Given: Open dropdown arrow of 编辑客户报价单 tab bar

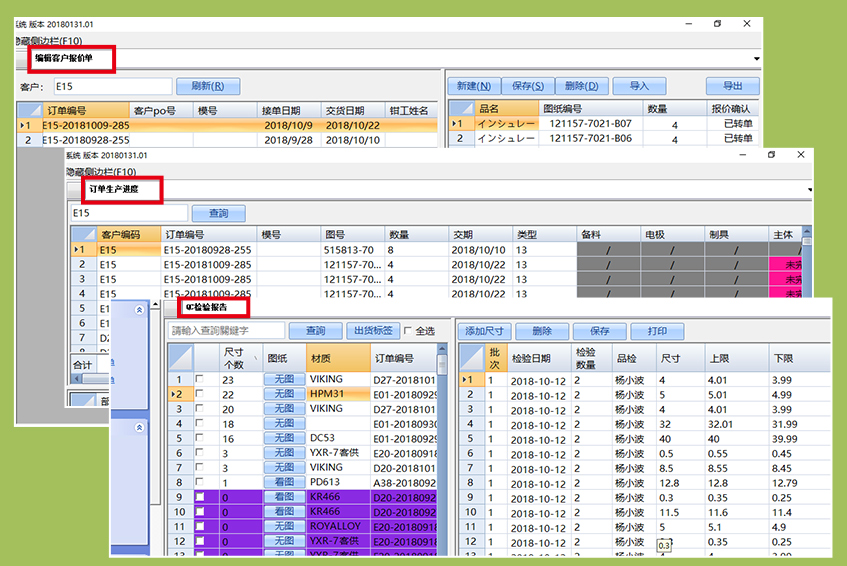Looking at the screenshot, I should click(x=756, y=59).
